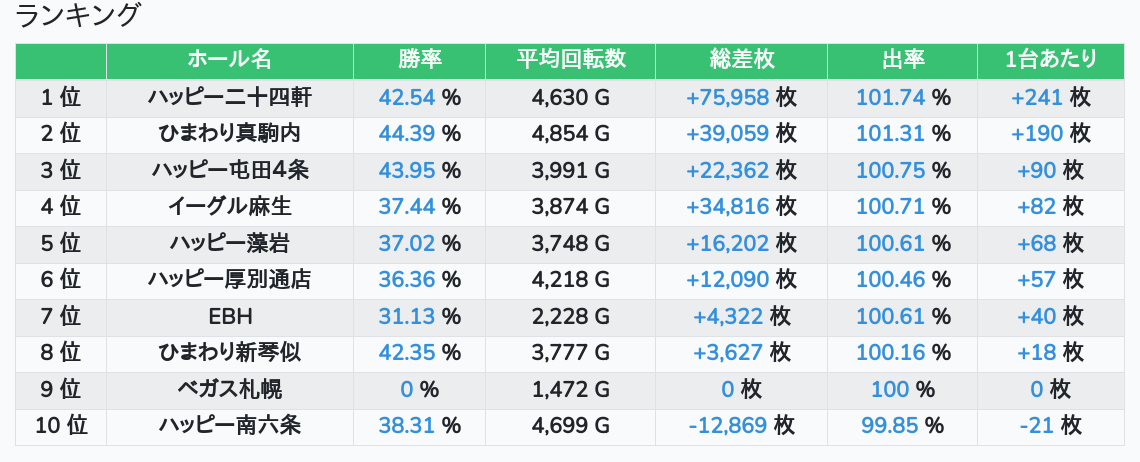Image resolution: width=1140 pixels, height=462 pixels.
Task: Open the +75,958 total difference link
Action: [727, 97]
